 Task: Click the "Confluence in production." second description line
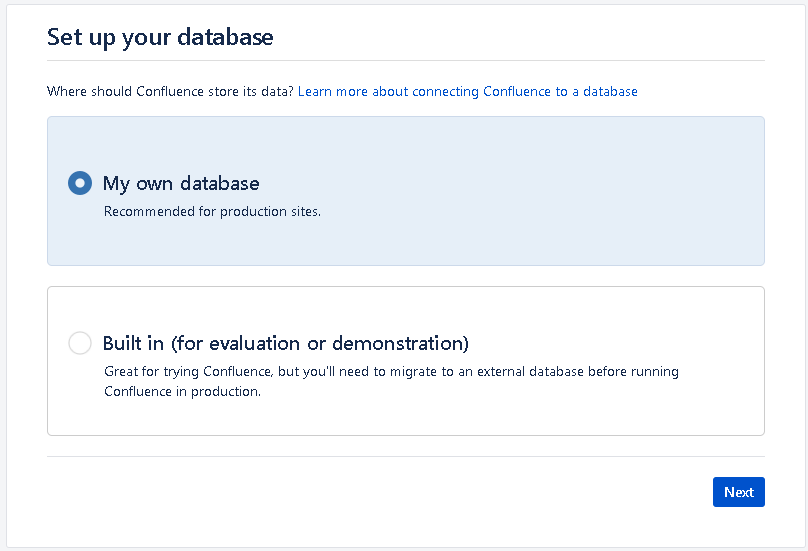tap(182, 391)
